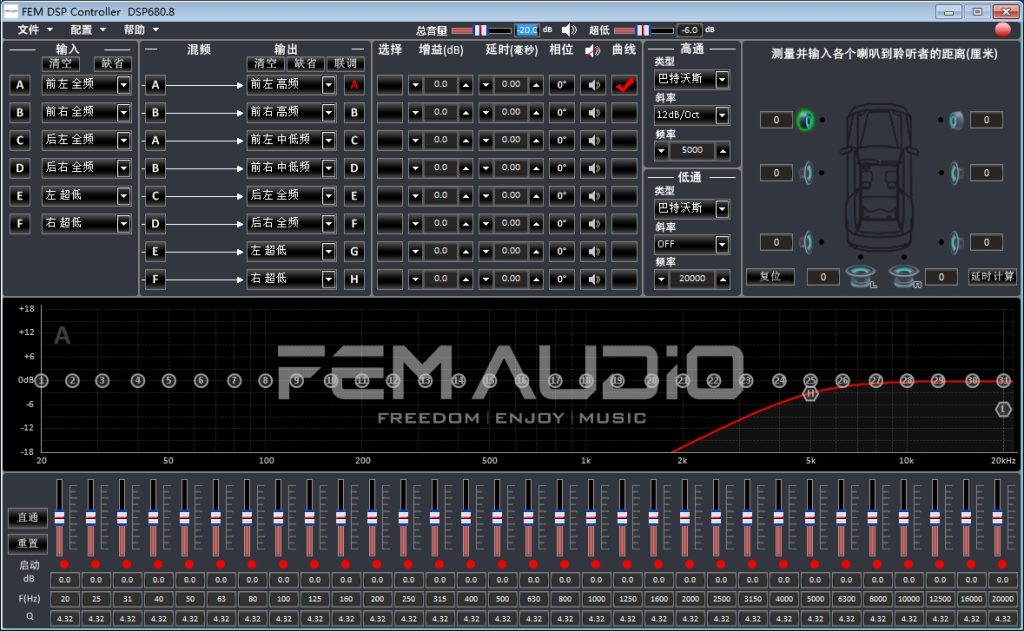Open low-pass filter type dropdown
The height and width of the screenshot is (631, 1024).
(x=692, y=209)
